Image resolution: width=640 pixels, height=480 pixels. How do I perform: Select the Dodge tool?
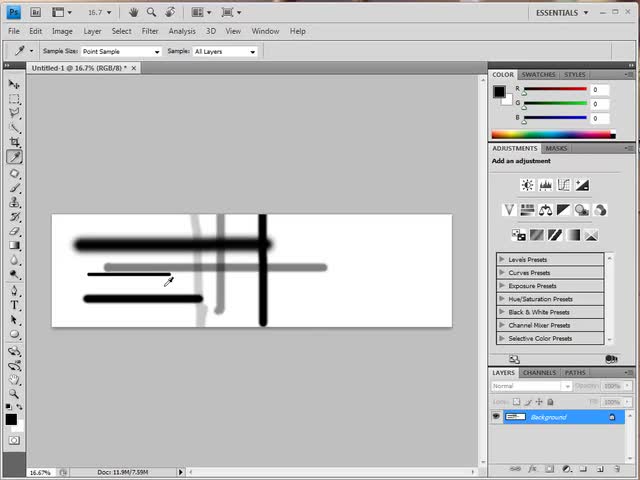click(14, 274)
